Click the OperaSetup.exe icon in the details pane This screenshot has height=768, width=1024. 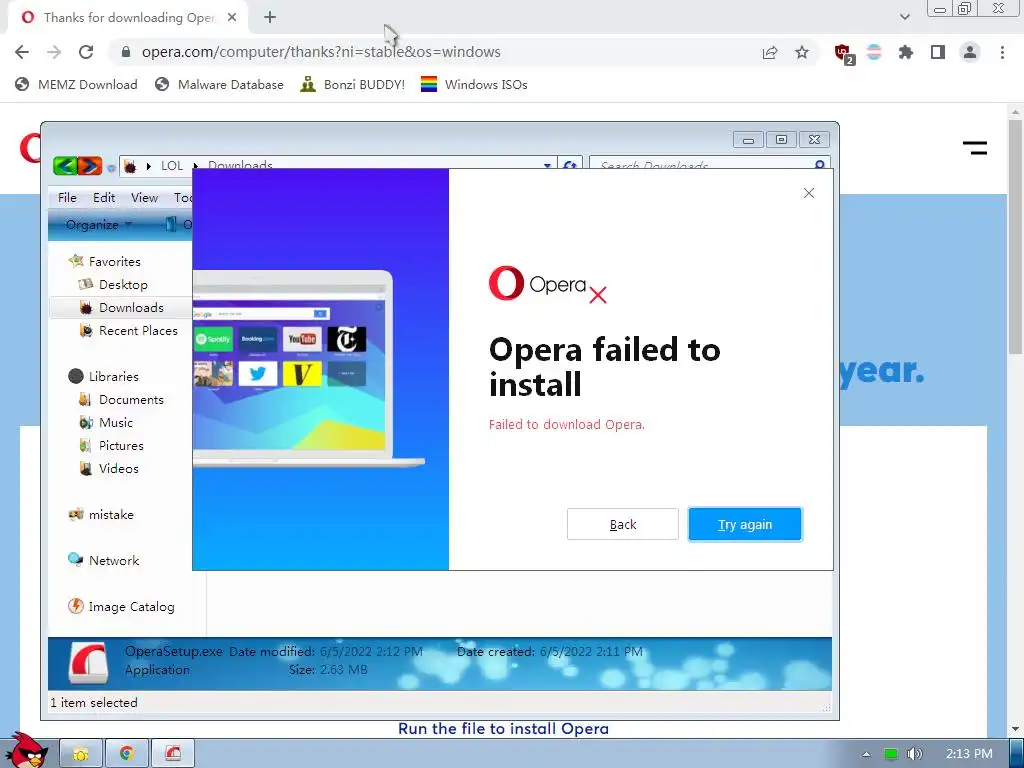click(88, 663)
